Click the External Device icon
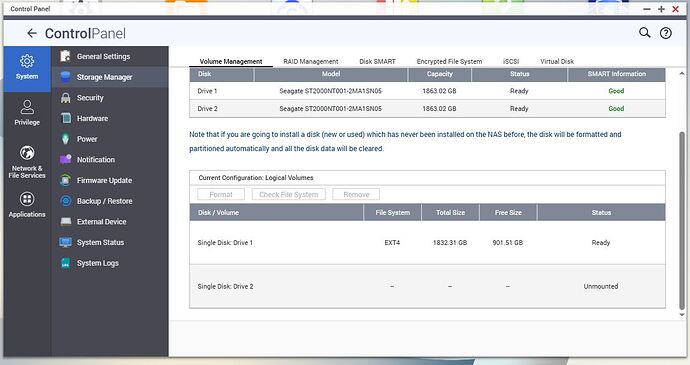Screen dimensions: 690x365 (66, 221)
